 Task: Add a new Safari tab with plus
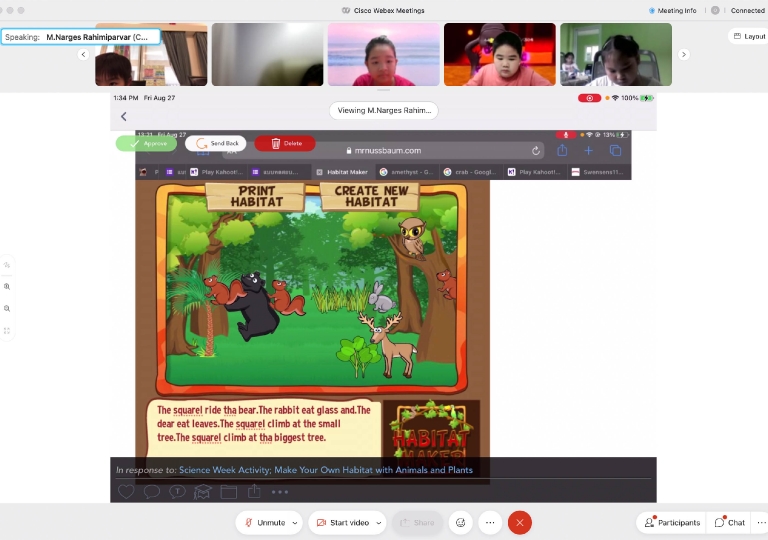click(x=589, y=151)
